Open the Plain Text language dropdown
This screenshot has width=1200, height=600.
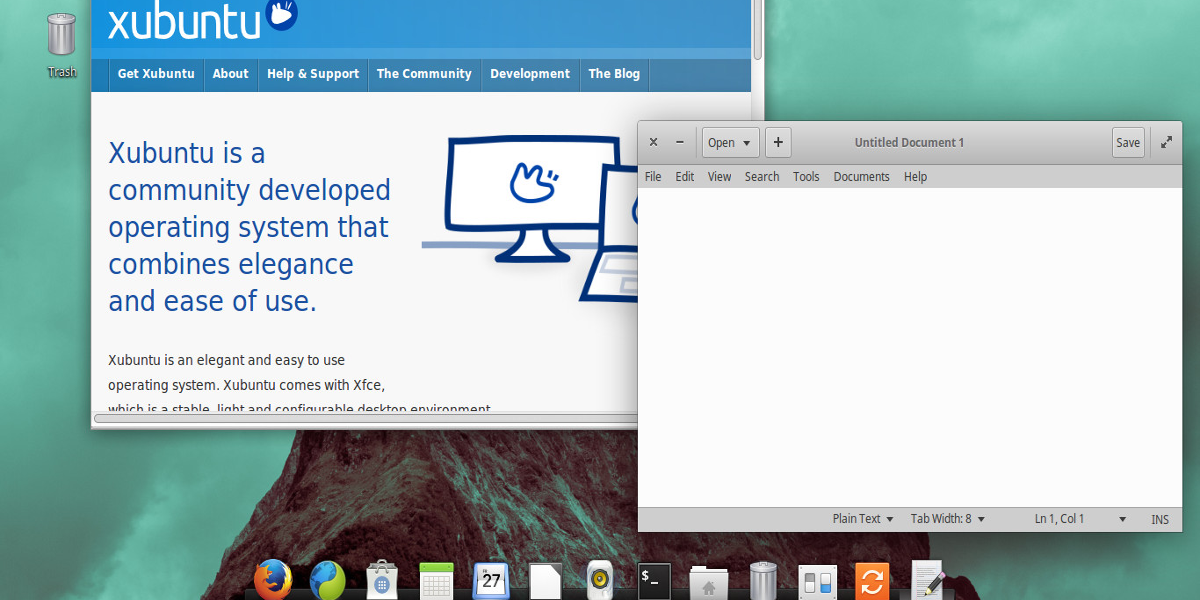pos(863,519)
